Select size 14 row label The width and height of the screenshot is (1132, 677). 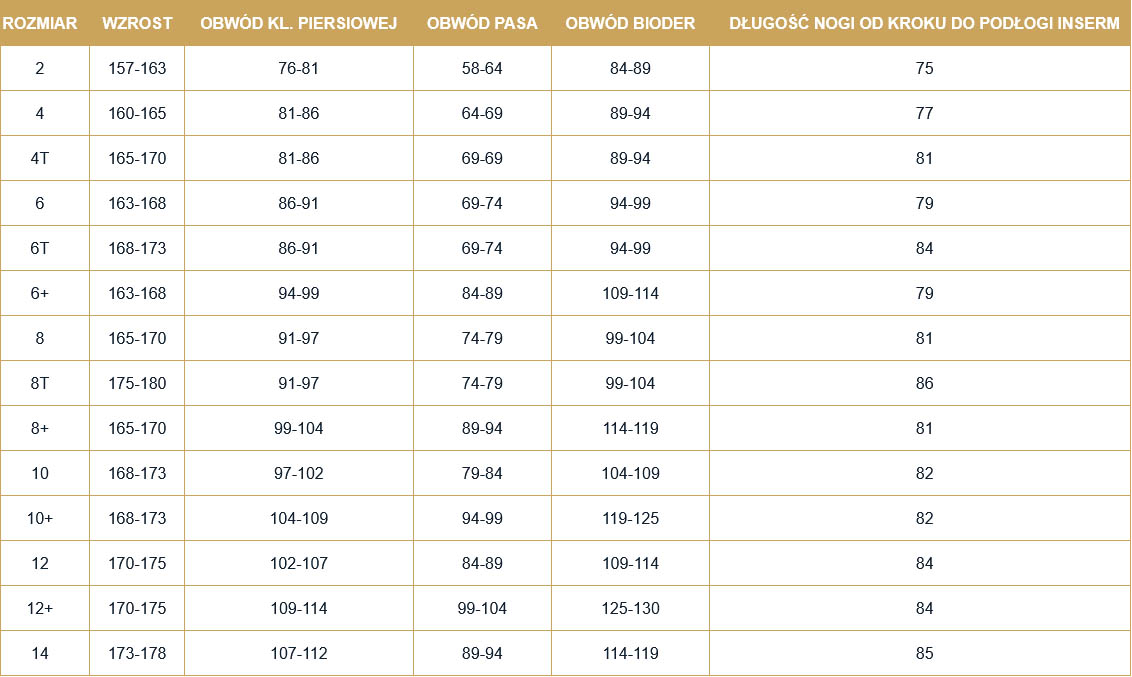(x=40, y=653)
